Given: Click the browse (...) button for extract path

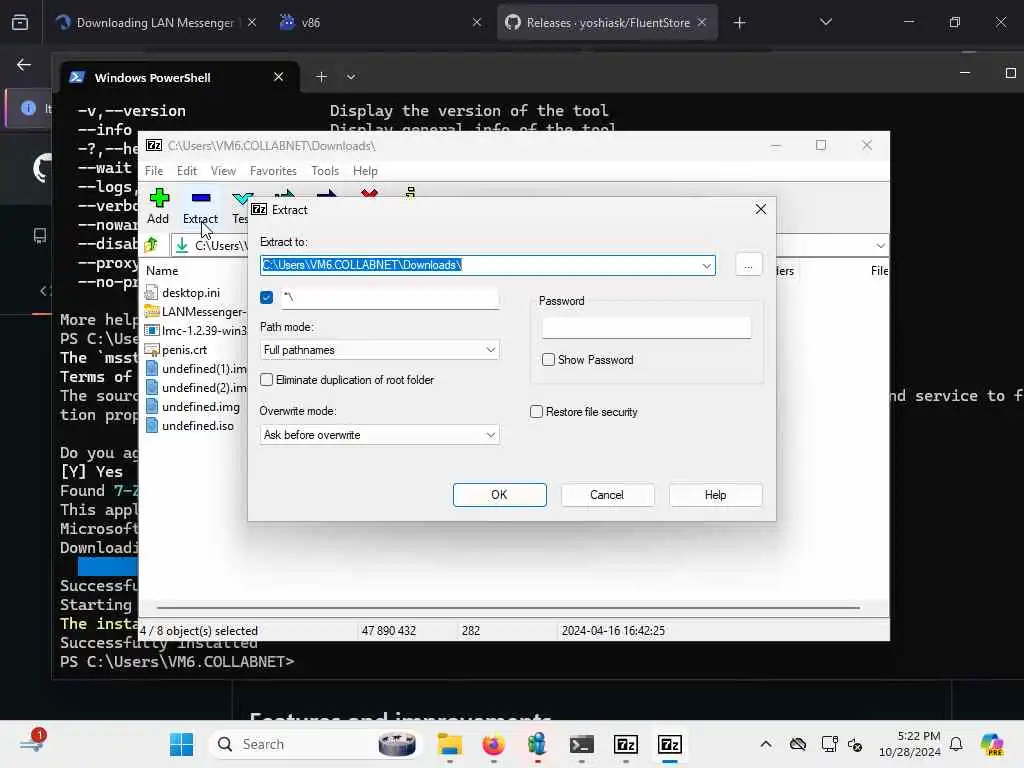Looking at the screenshot, I should (x=748, y=265).
